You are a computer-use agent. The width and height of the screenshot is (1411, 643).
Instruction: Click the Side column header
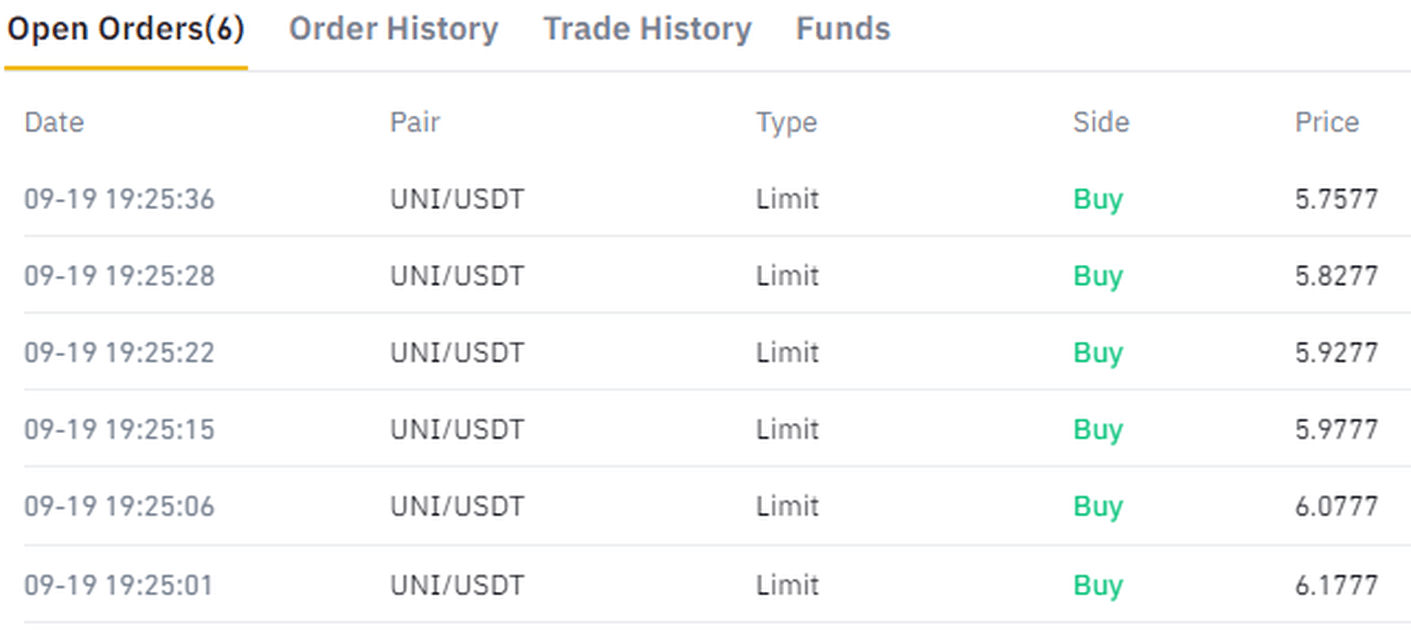1101,122
